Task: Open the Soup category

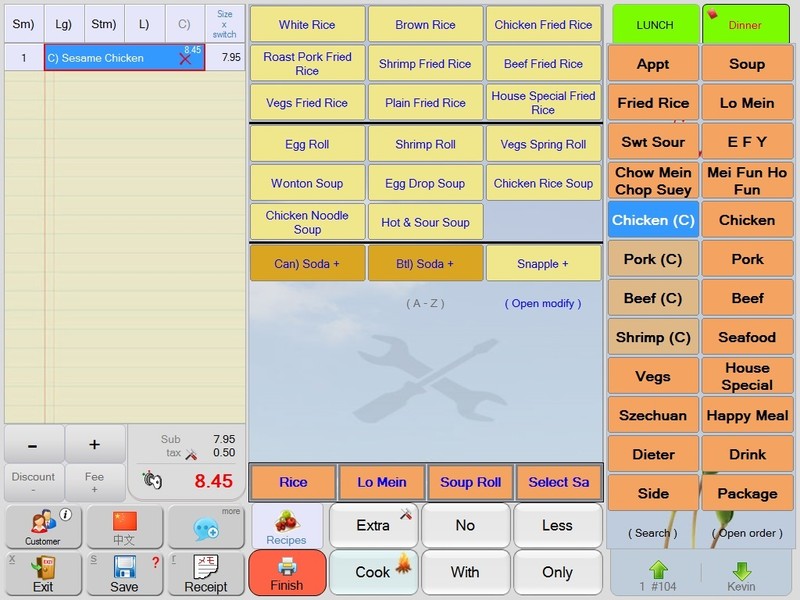Action: 747,64
